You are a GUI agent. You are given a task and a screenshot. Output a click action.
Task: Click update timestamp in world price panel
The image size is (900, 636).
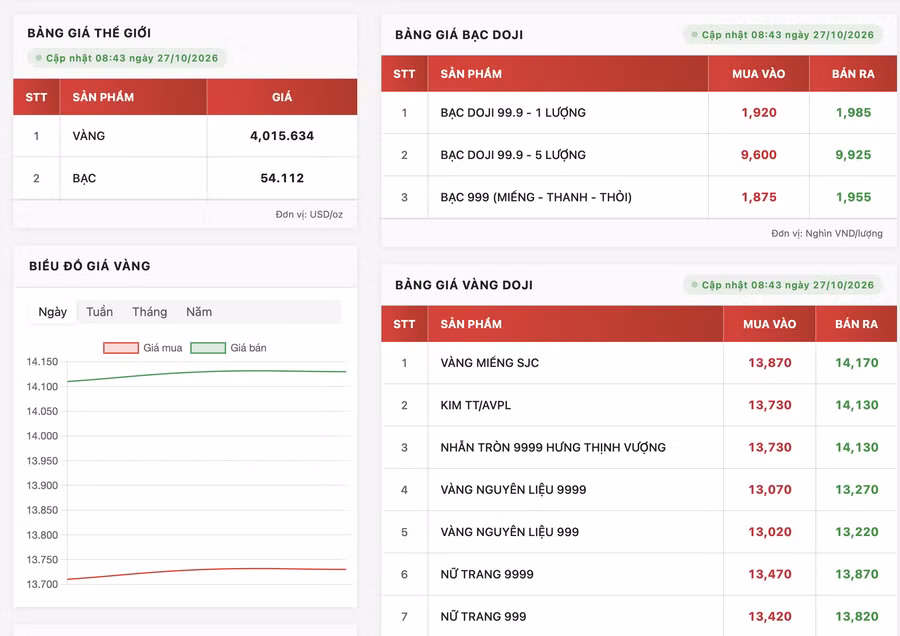127,58
